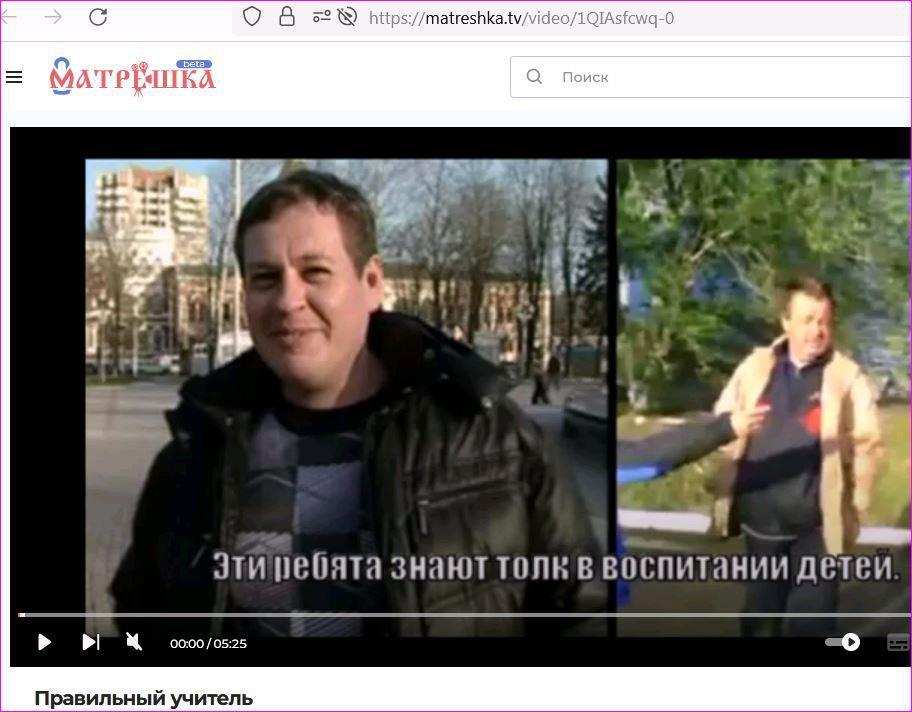This screenshot has height=712, width=912.
Task: Toggle the autoplay switch in player
Action: coord(843,642)
